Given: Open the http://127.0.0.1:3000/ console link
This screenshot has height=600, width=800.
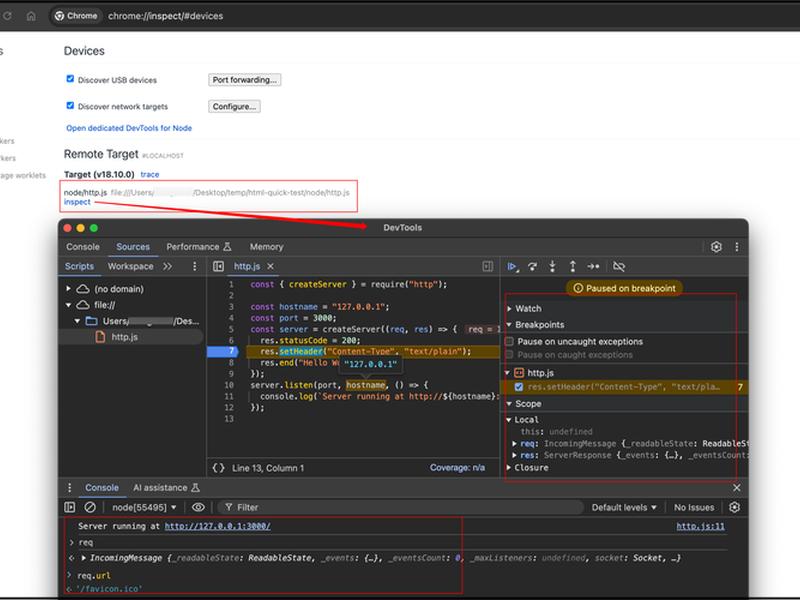Looking at the screenshot, I should 217,526.
